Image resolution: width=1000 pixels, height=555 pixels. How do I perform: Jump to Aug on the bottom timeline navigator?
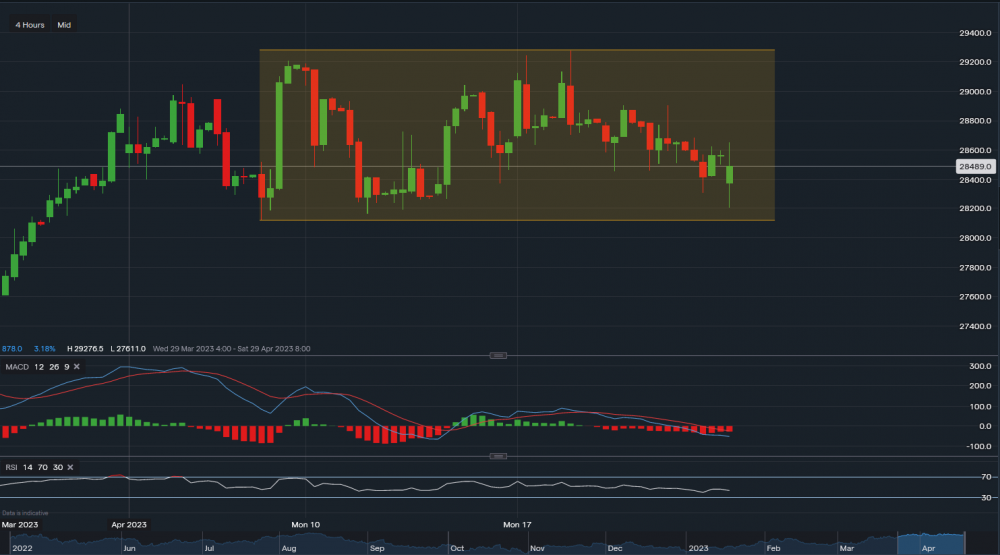point(288,549)
